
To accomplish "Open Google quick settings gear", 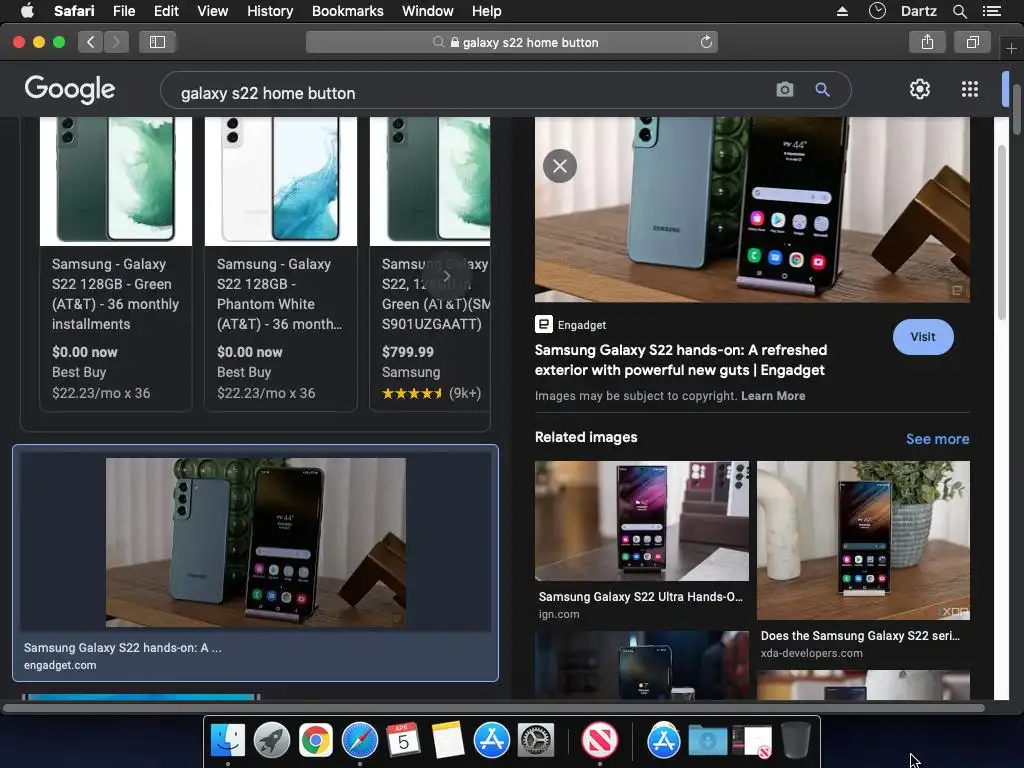I will pos(920,89).
